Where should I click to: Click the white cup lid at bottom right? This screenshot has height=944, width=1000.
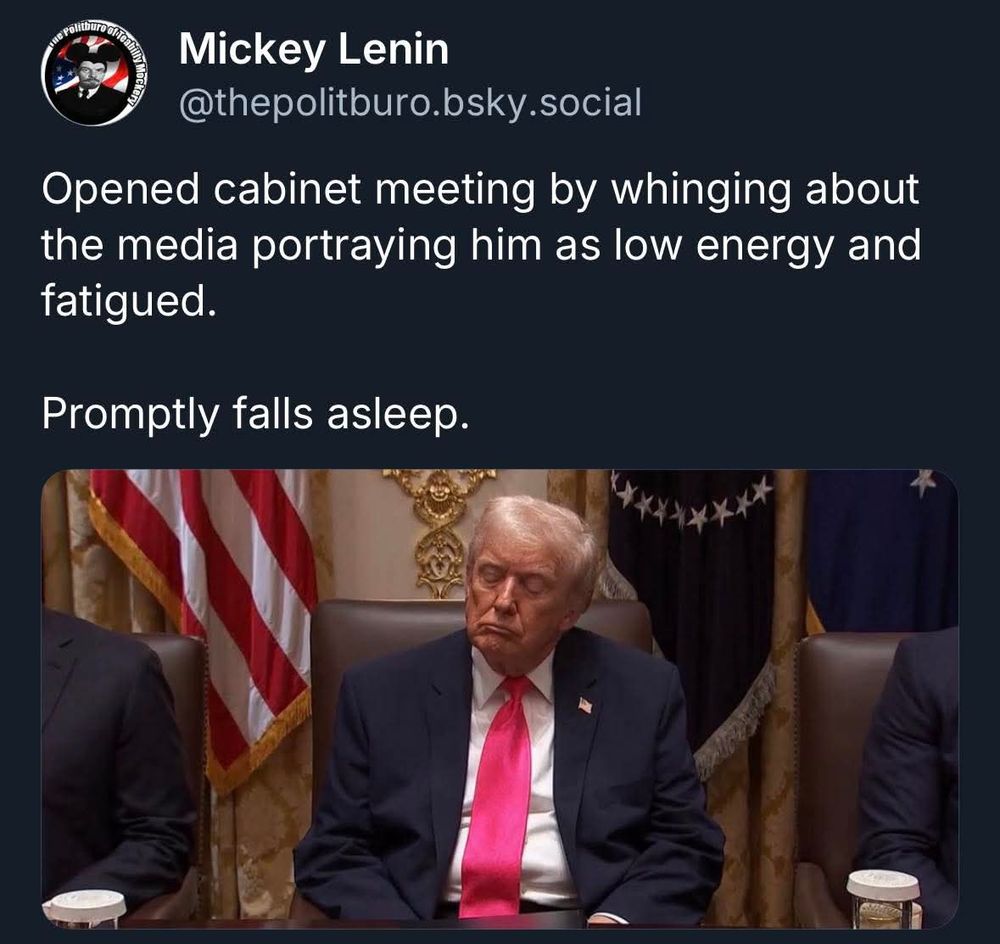point(883,884)
